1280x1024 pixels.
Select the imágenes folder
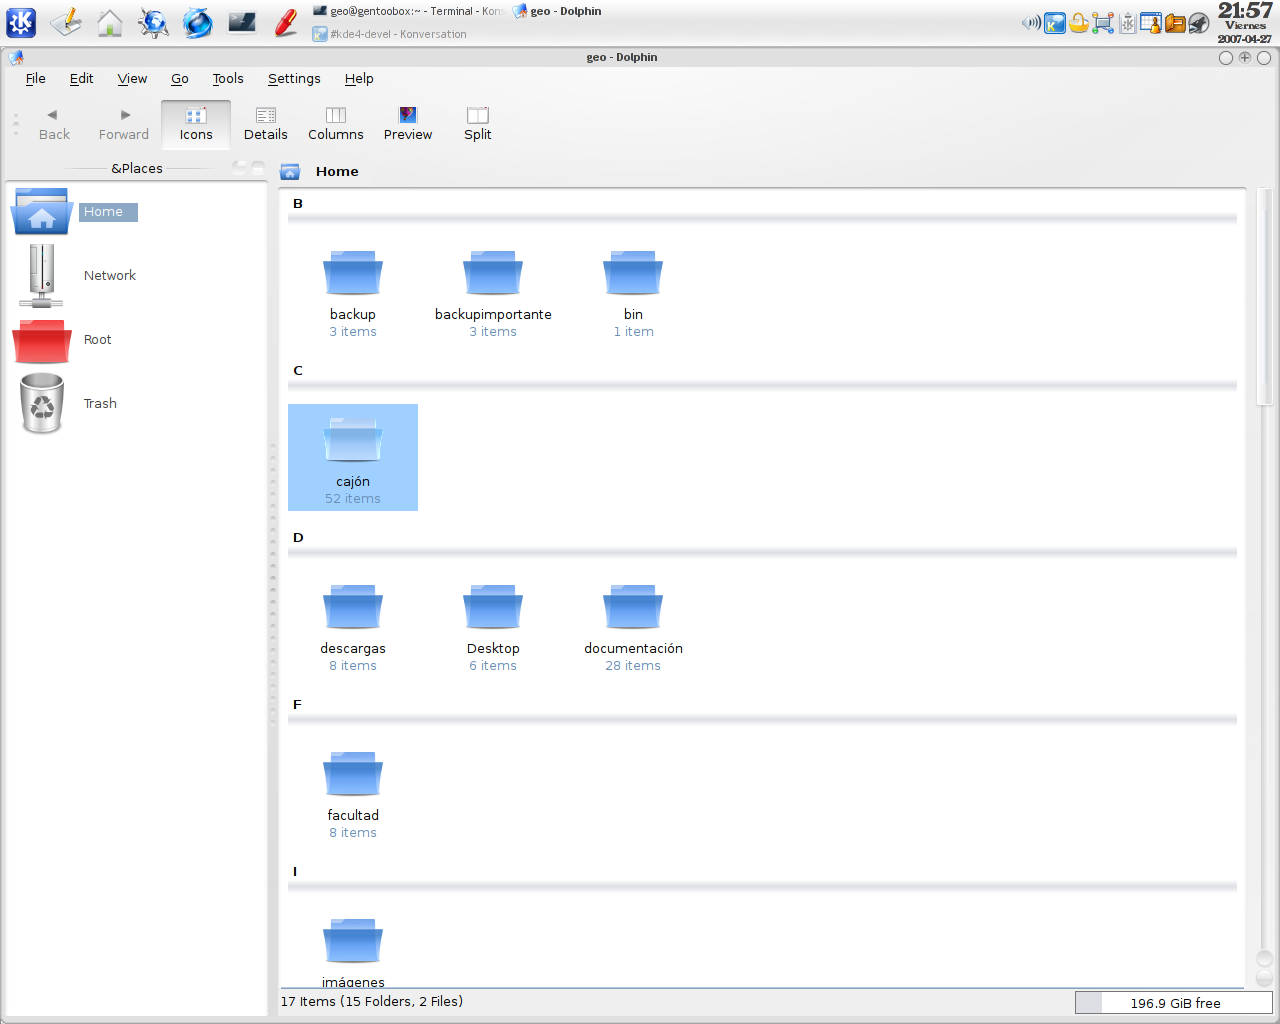click(353, 952)
